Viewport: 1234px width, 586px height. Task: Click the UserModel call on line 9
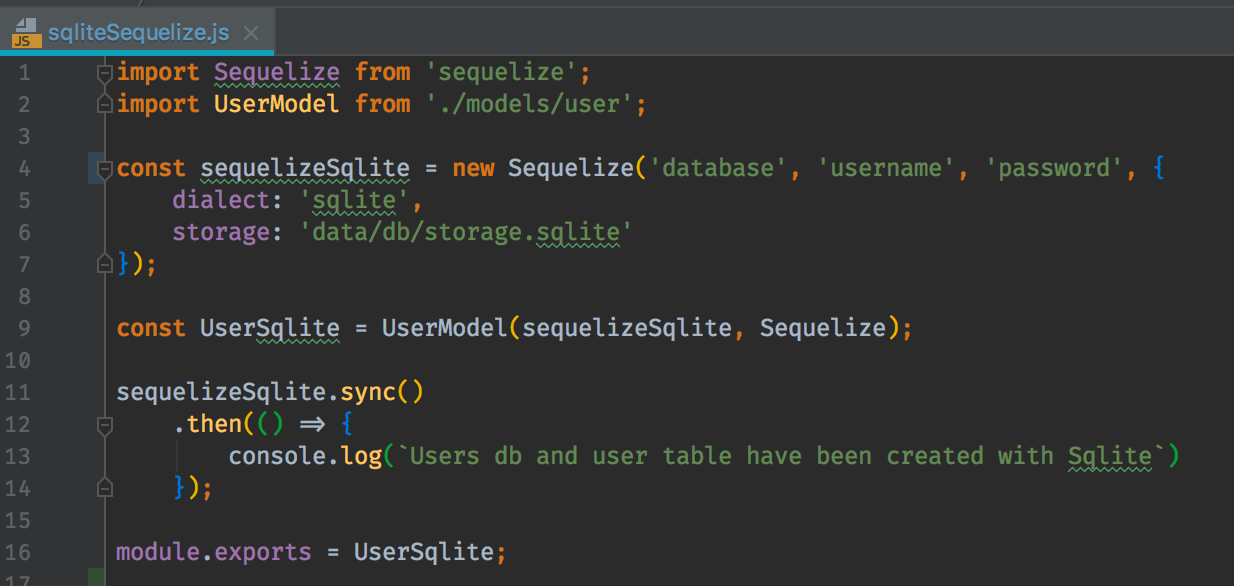tap(445, 328)
